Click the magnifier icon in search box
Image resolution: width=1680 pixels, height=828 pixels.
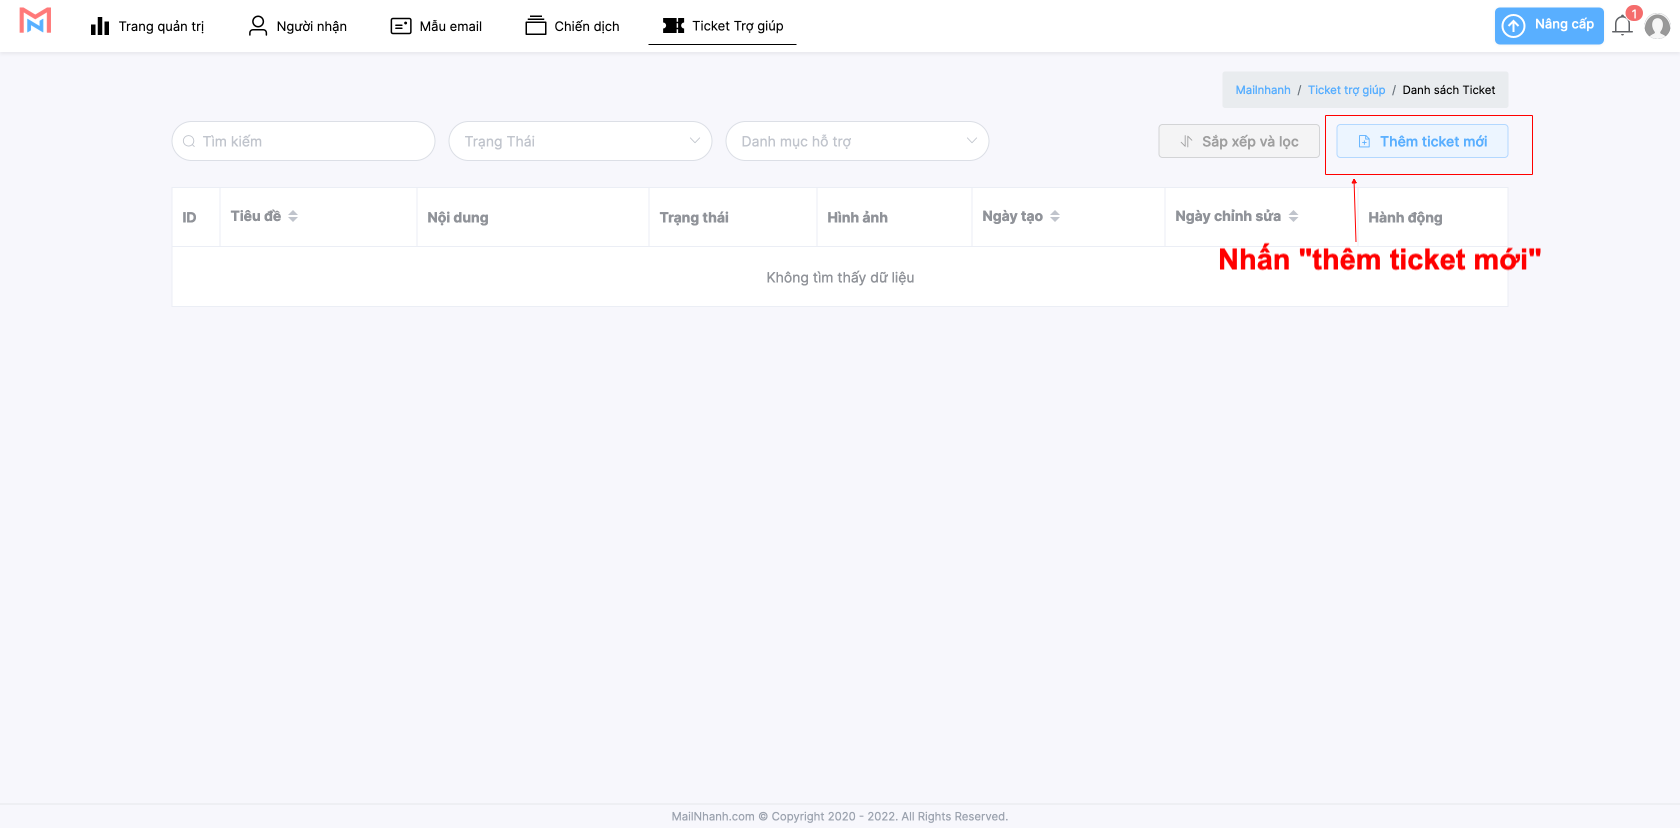pyautogui.click(x=189, y=142)
